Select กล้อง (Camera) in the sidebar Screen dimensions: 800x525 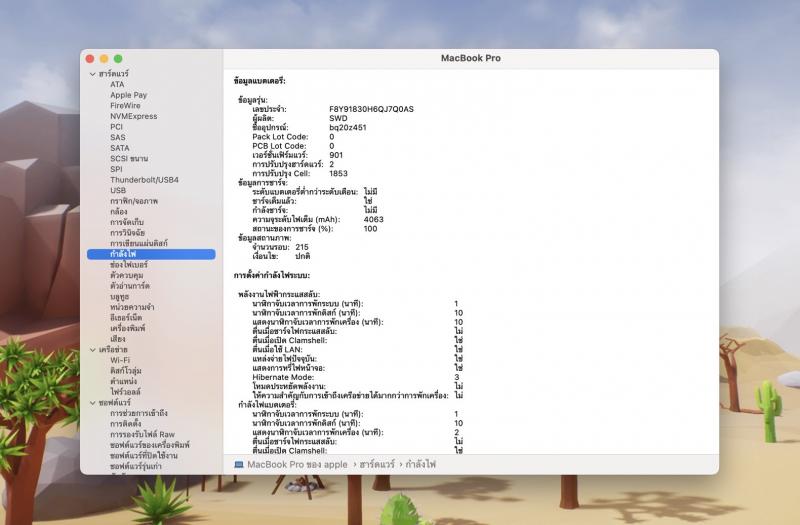coord(118,211)
